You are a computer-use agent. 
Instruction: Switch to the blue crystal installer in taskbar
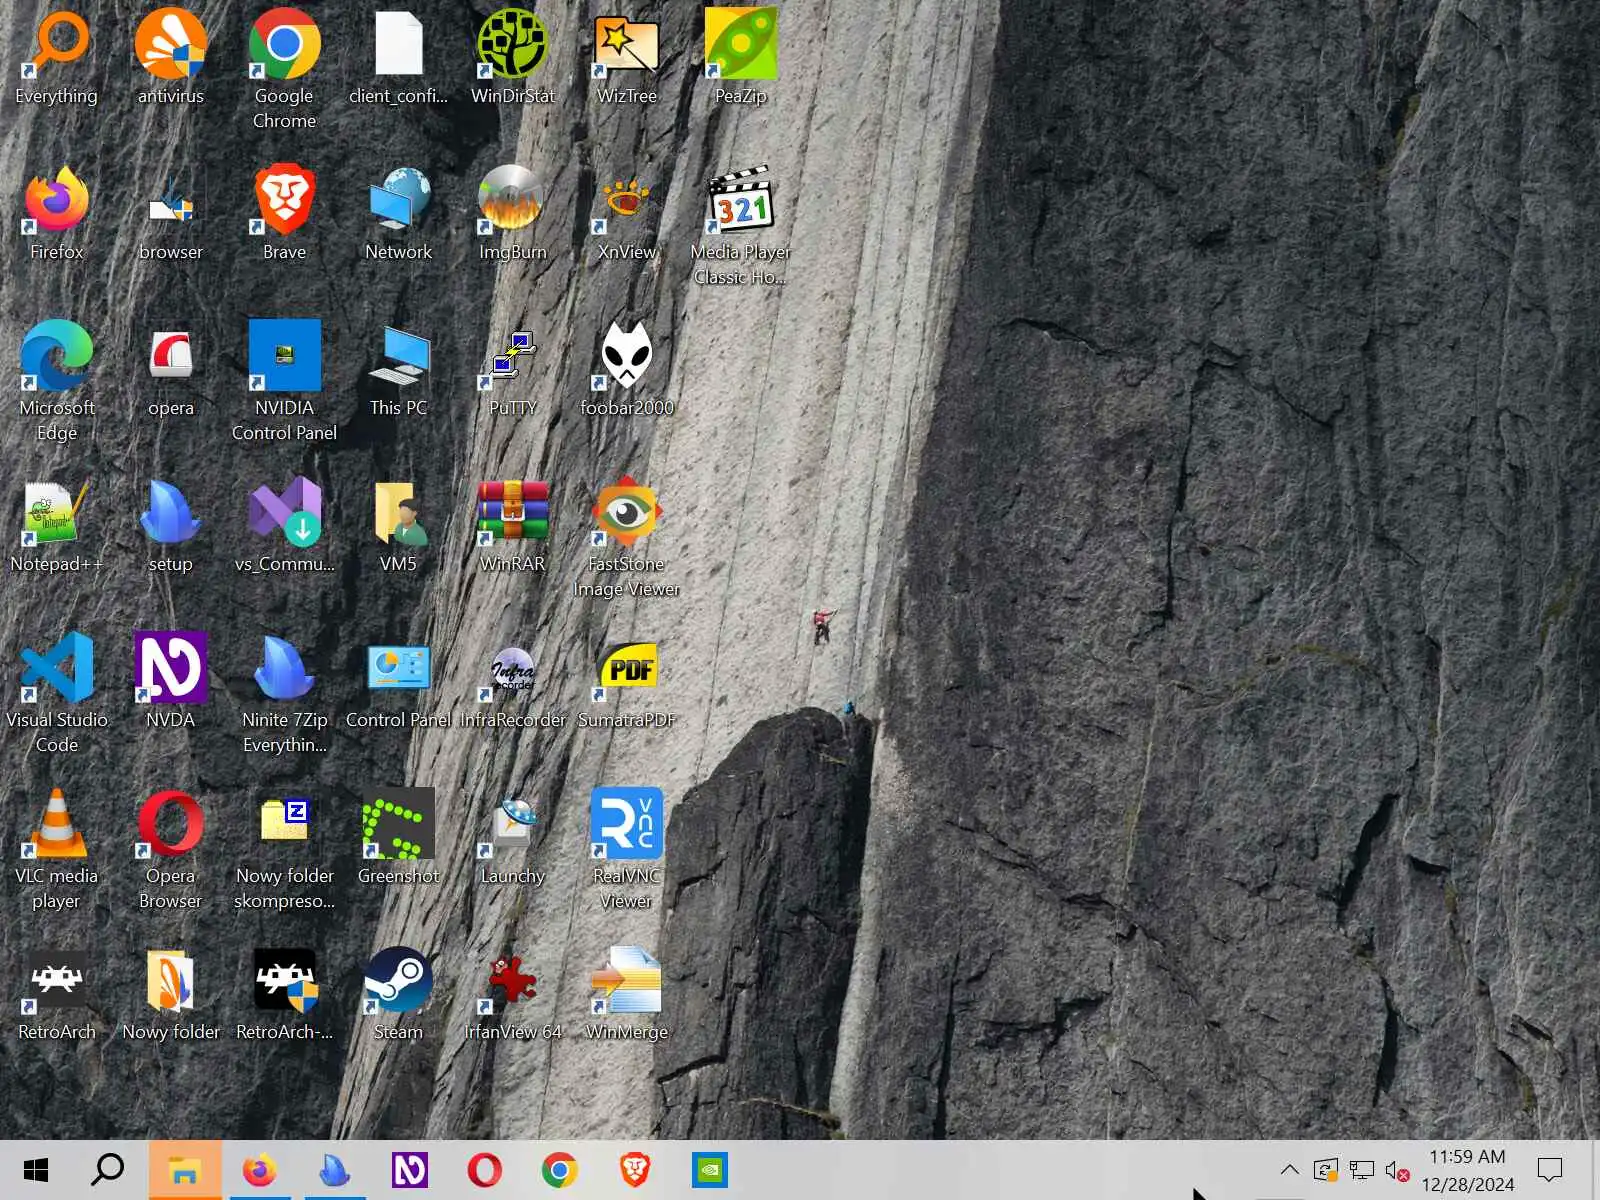[335, 1170]
